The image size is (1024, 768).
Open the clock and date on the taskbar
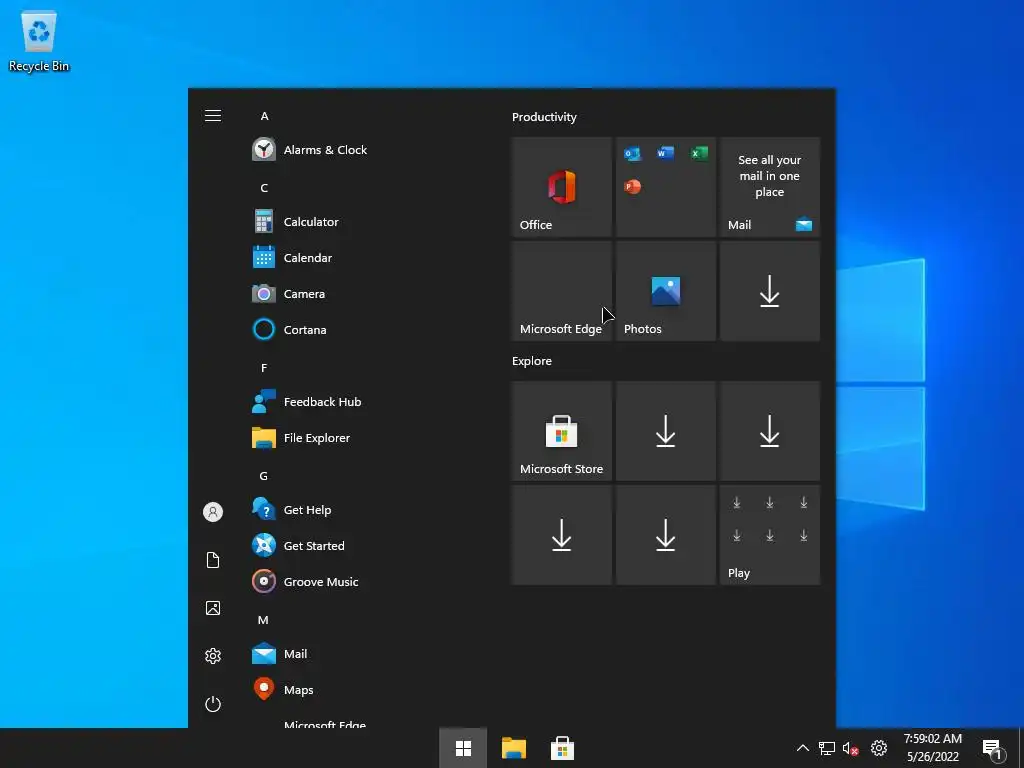(933, 748)
